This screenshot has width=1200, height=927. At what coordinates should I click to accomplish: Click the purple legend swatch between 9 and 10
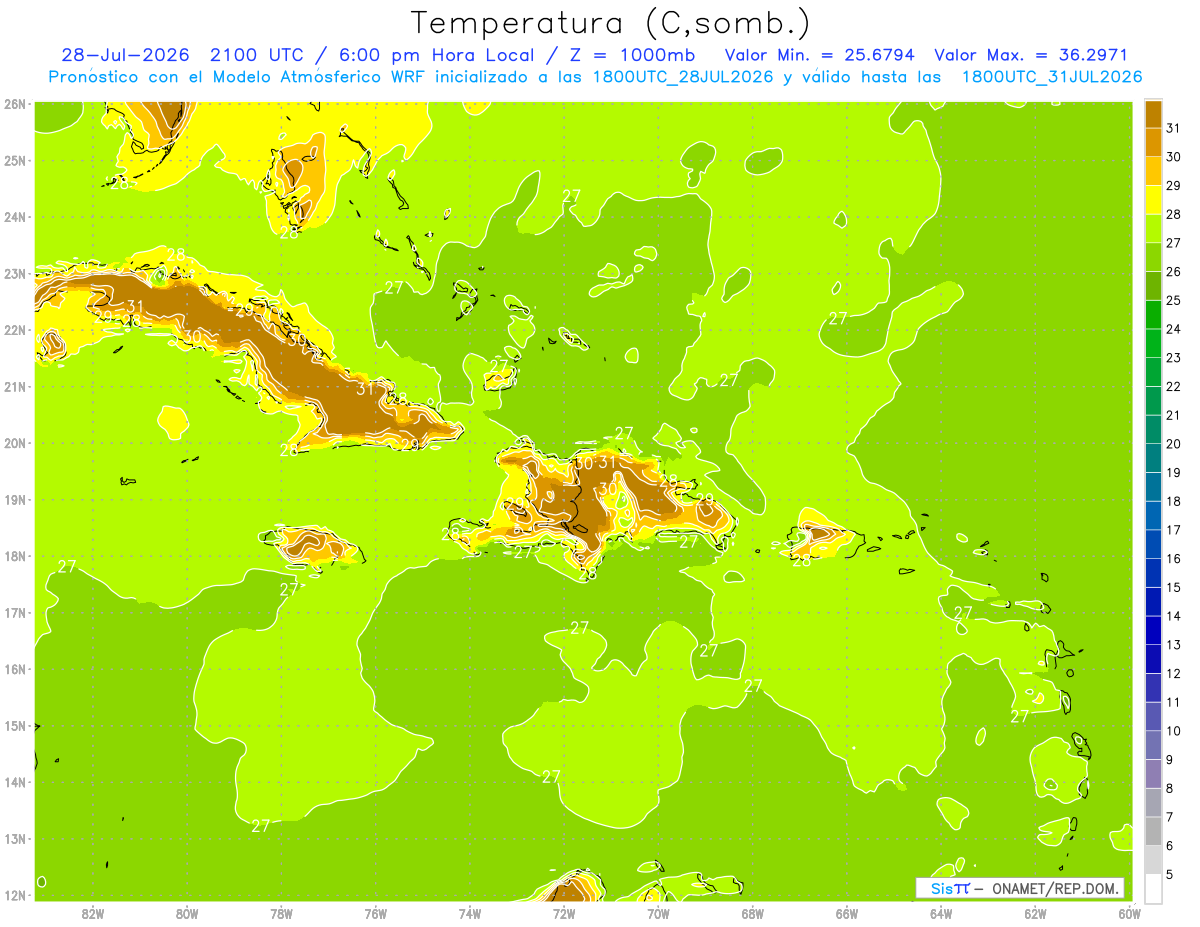click(1153, 745)
